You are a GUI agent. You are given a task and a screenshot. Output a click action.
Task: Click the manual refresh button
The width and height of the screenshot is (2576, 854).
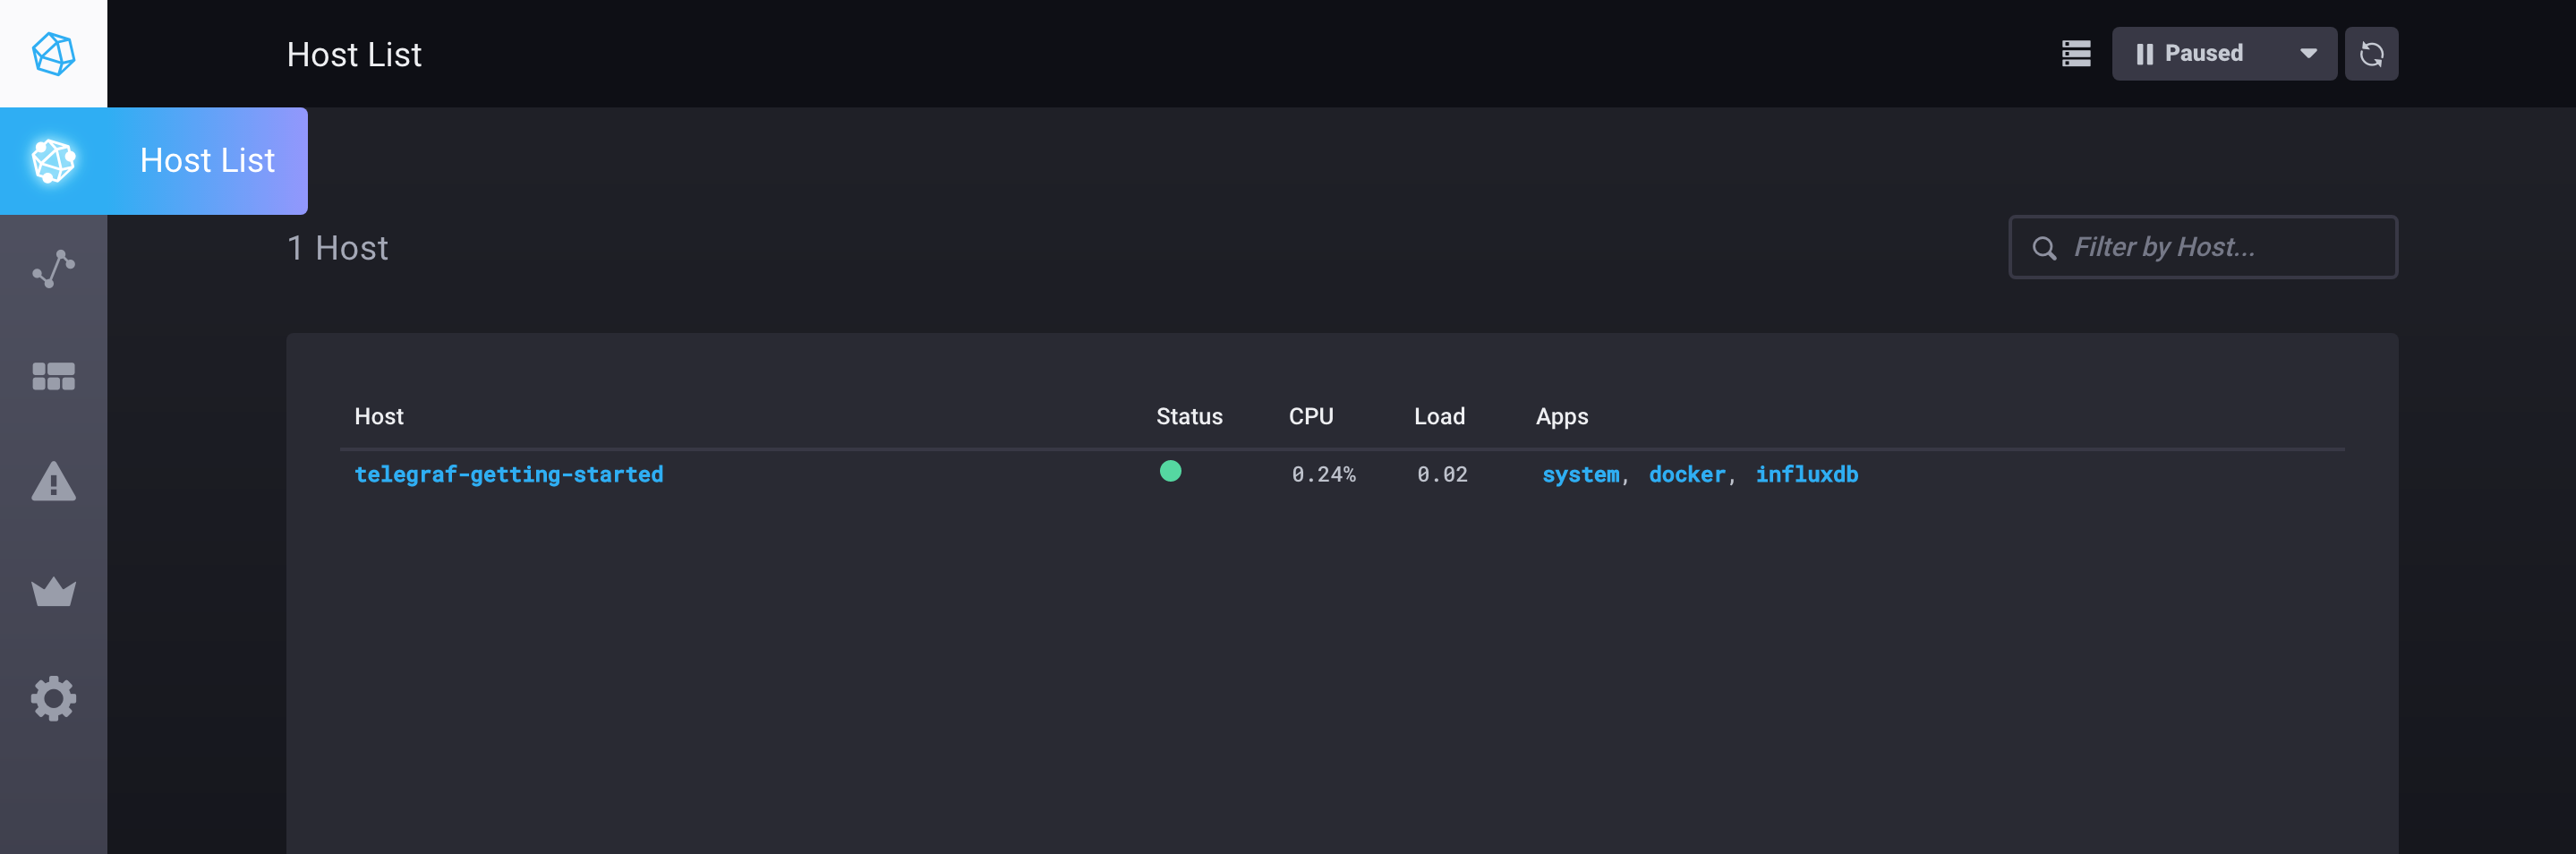[2371, 54]
